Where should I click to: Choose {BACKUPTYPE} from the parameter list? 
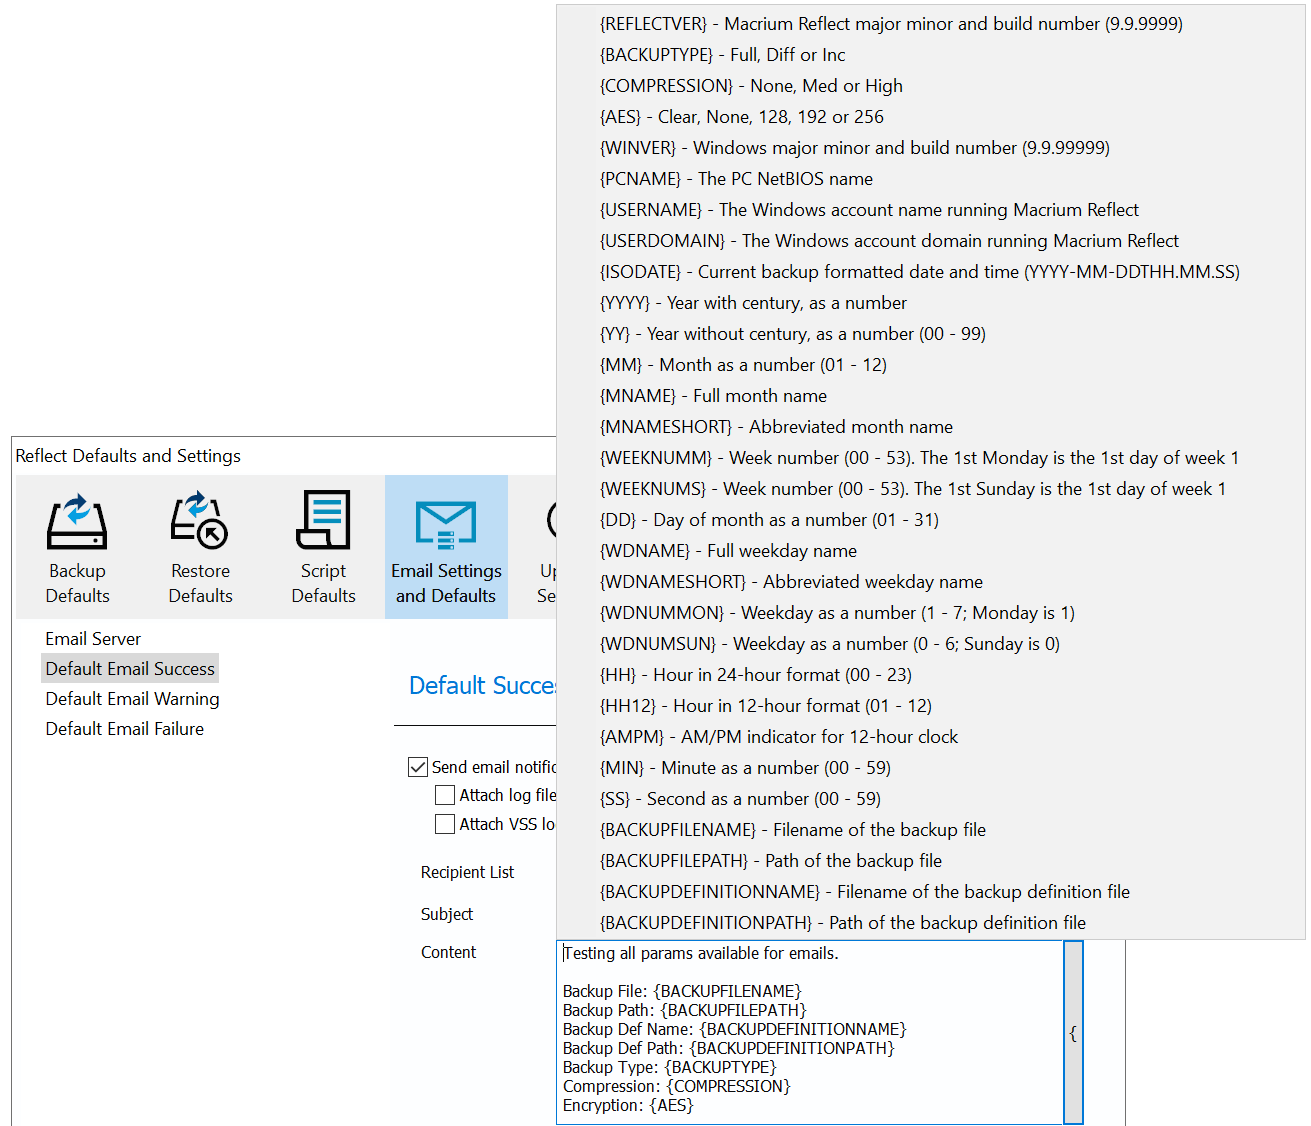pyautogui.click(x=930, y=55)
